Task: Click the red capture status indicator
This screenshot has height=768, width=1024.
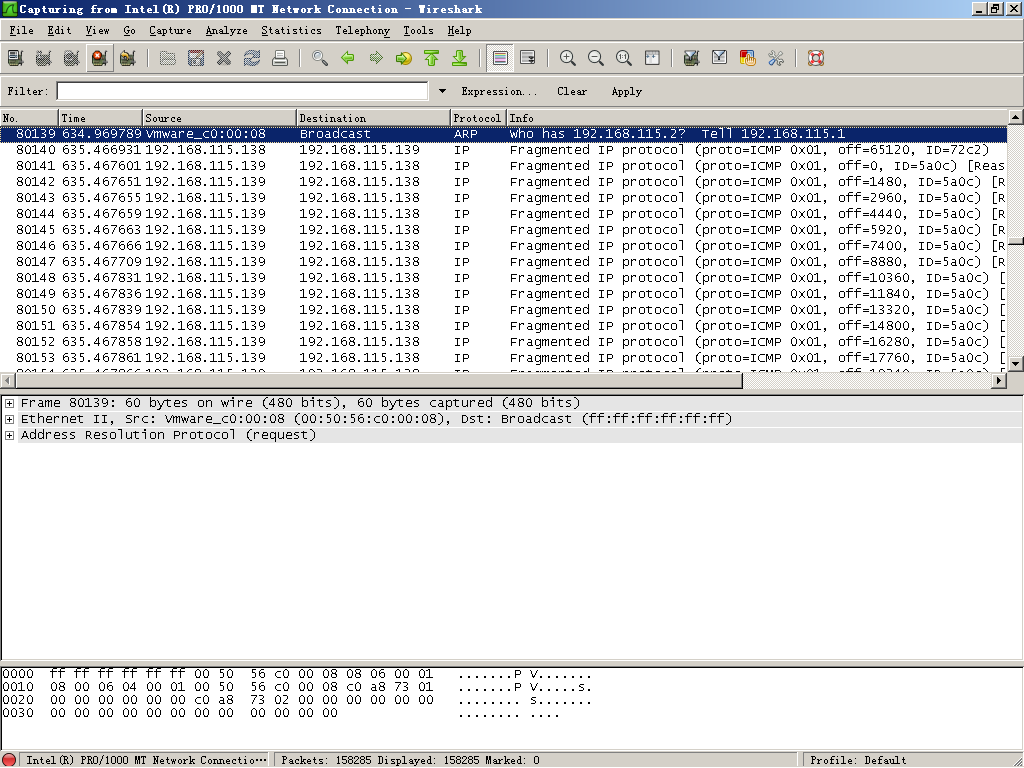Action: point(9,760)
